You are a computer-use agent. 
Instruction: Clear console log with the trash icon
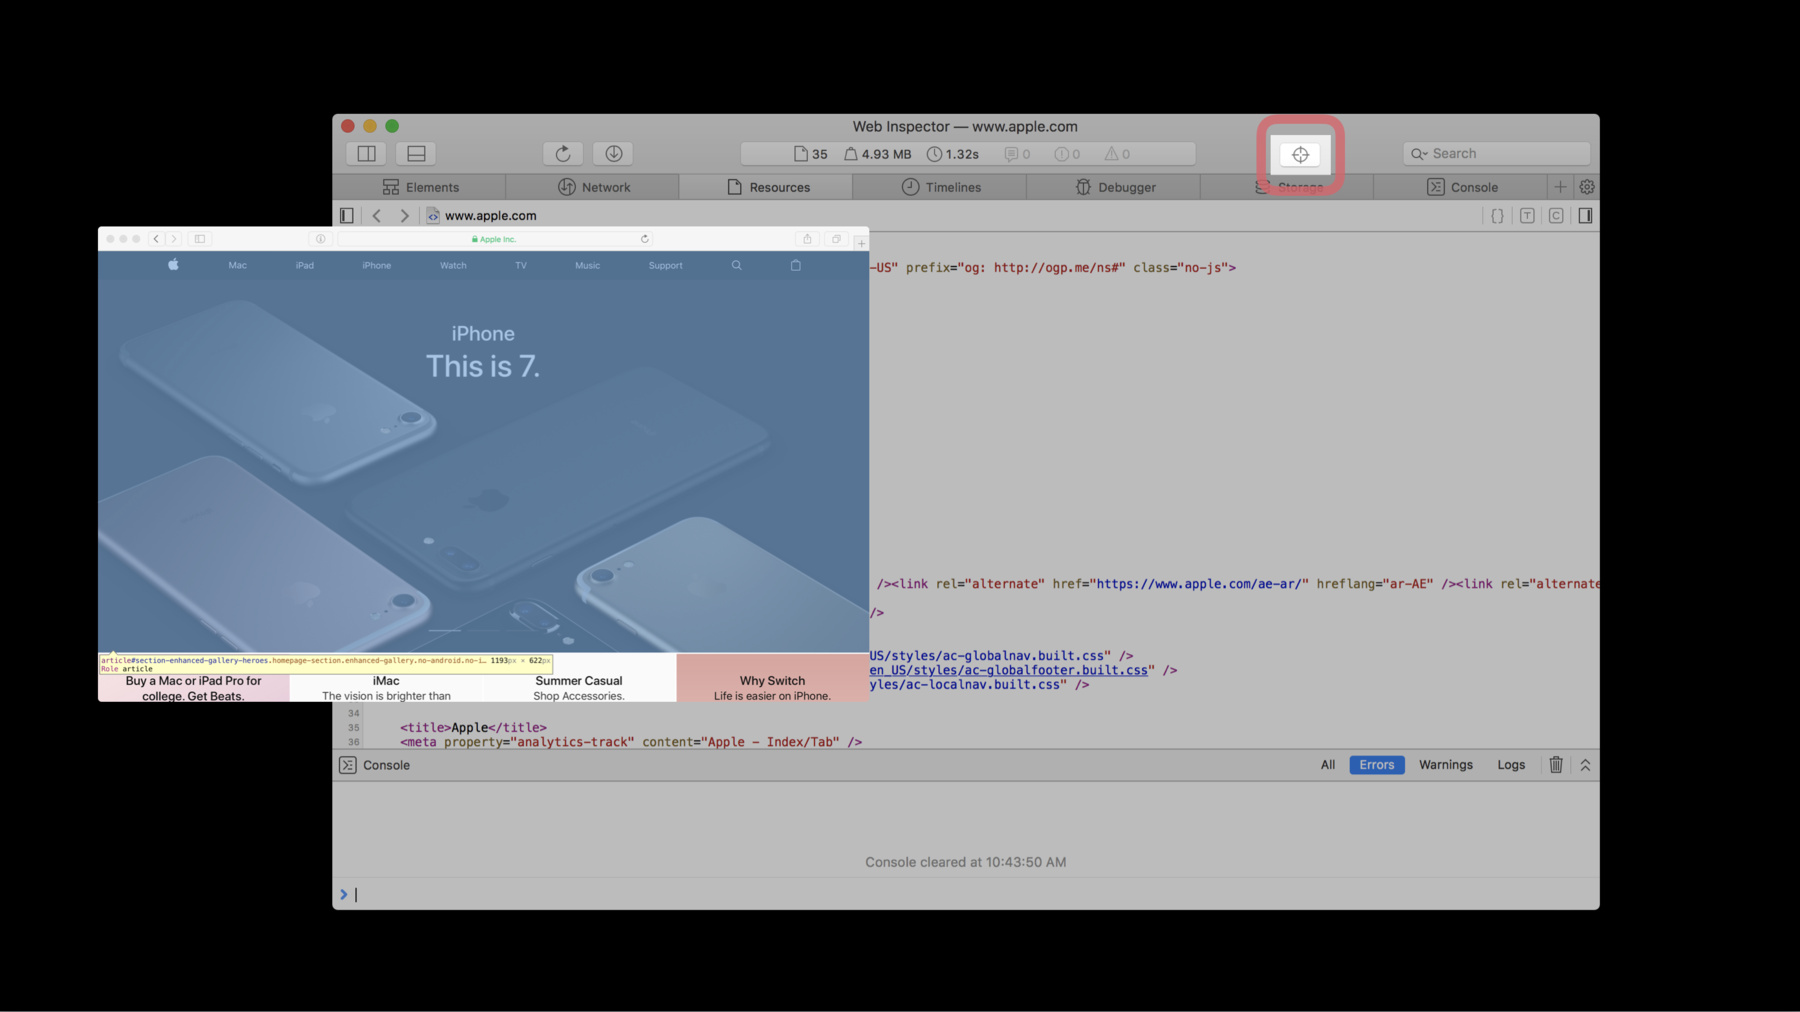click(1556, 765)
